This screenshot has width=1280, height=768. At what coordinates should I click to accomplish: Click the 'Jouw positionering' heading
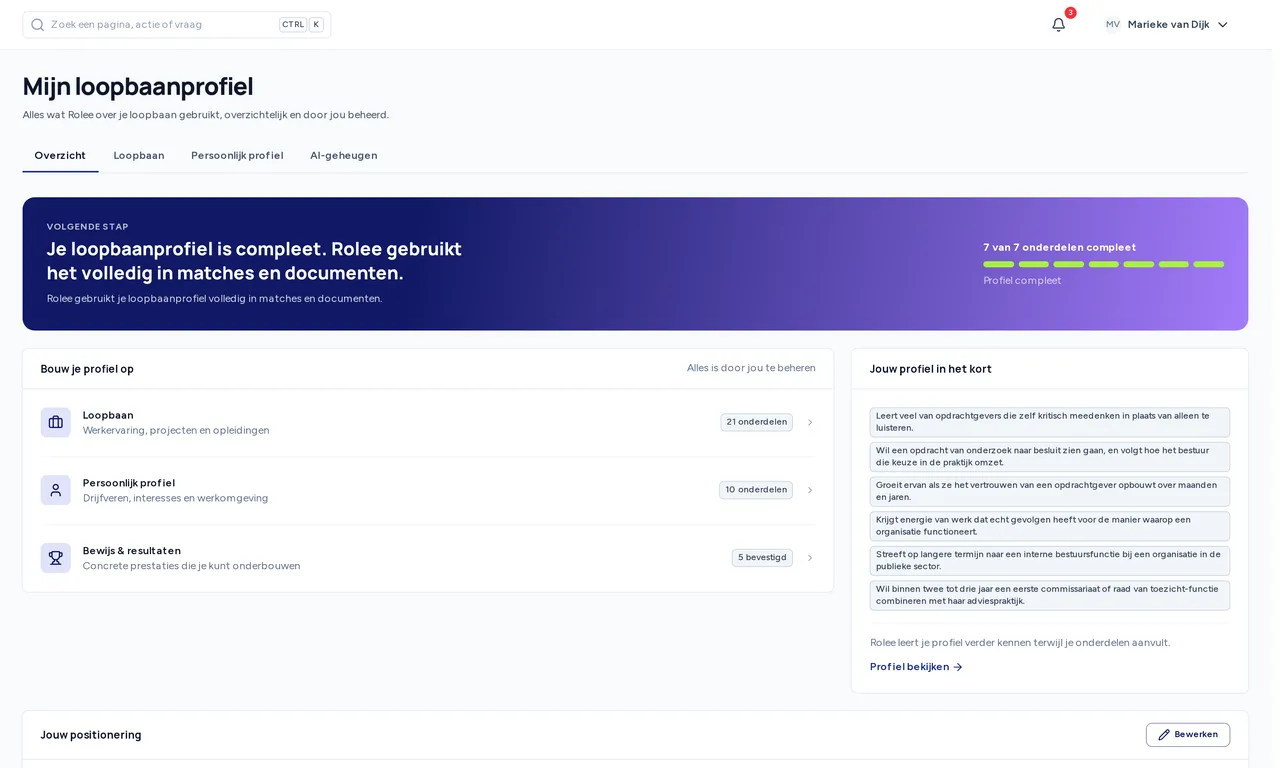[x=91, y=735]
